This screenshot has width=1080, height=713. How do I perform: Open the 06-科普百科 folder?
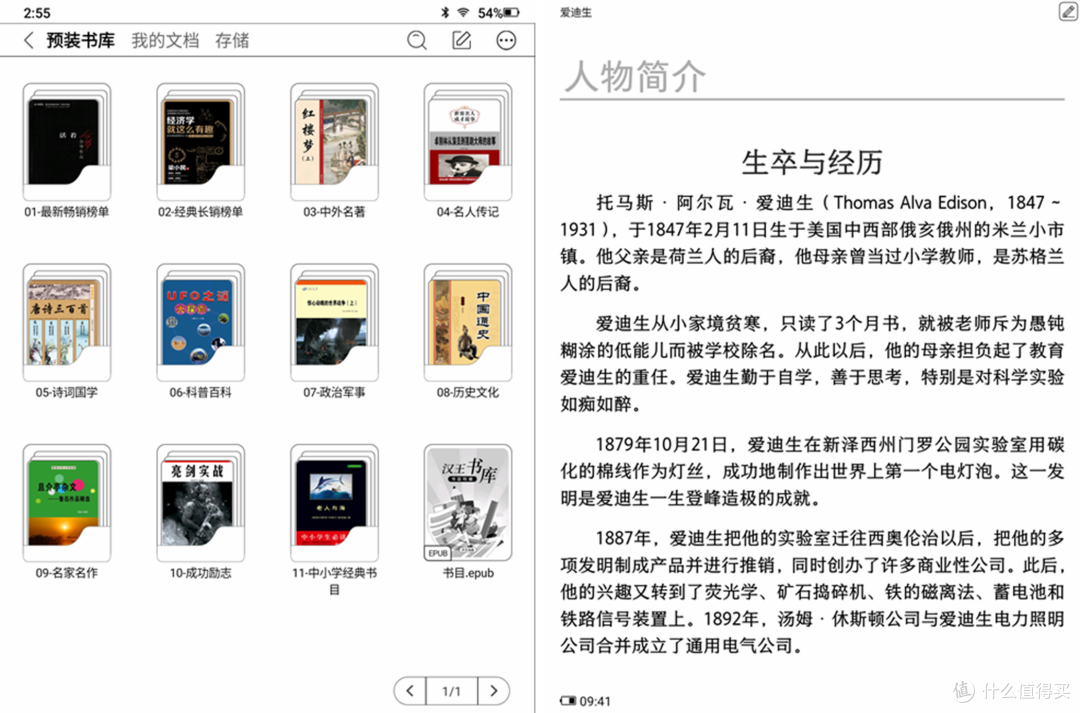click(x=200, y=331)
